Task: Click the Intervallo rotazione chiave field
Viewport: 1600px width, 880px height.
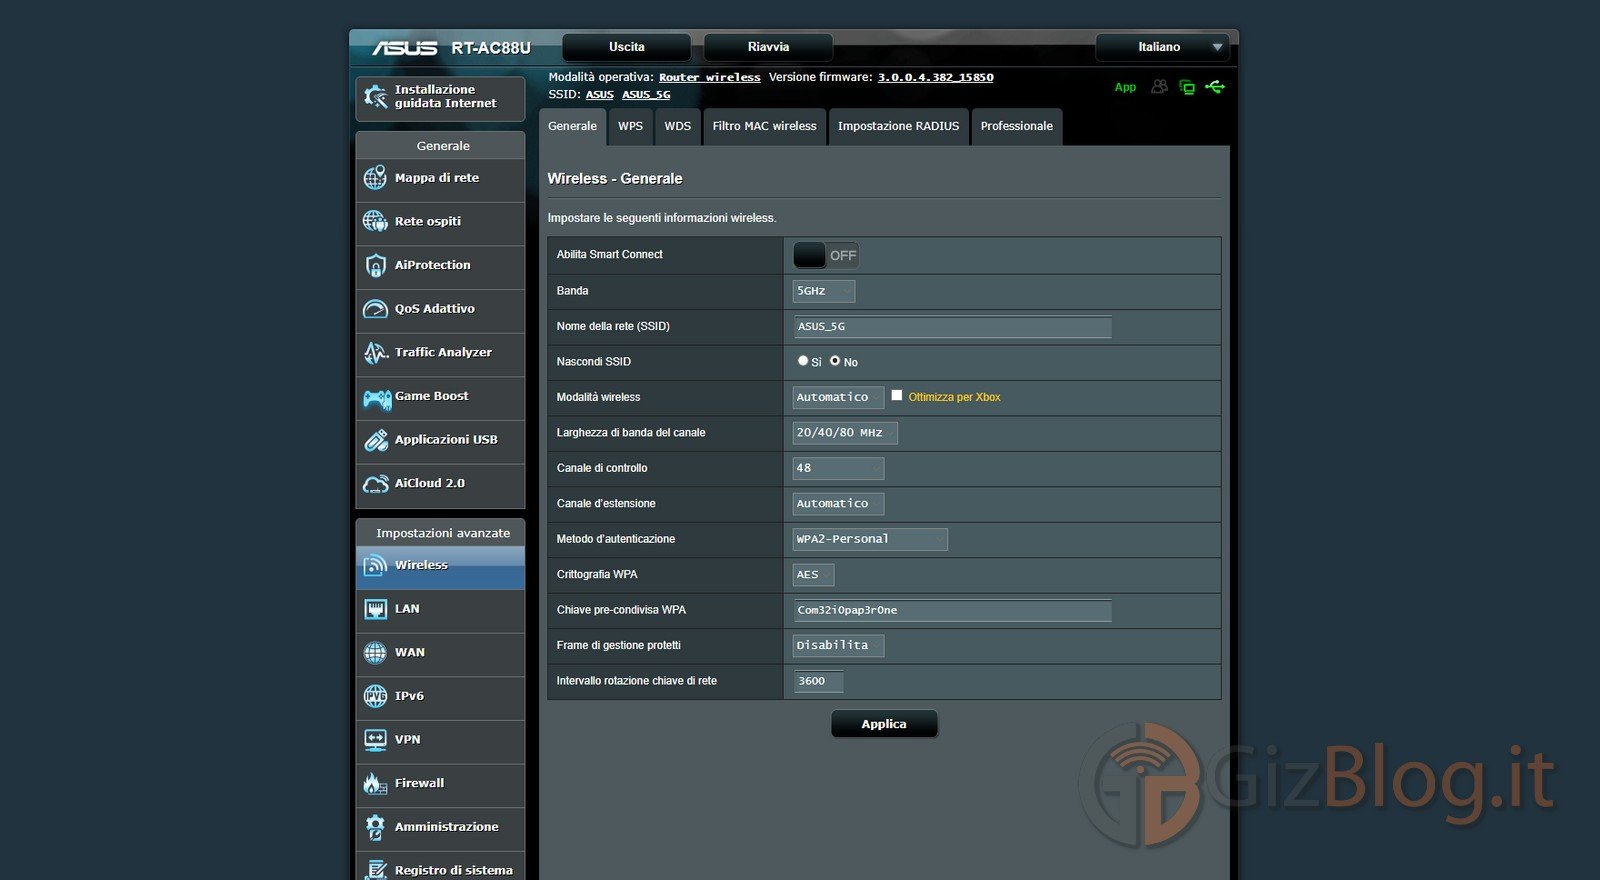Action: [x=819, y=681]
